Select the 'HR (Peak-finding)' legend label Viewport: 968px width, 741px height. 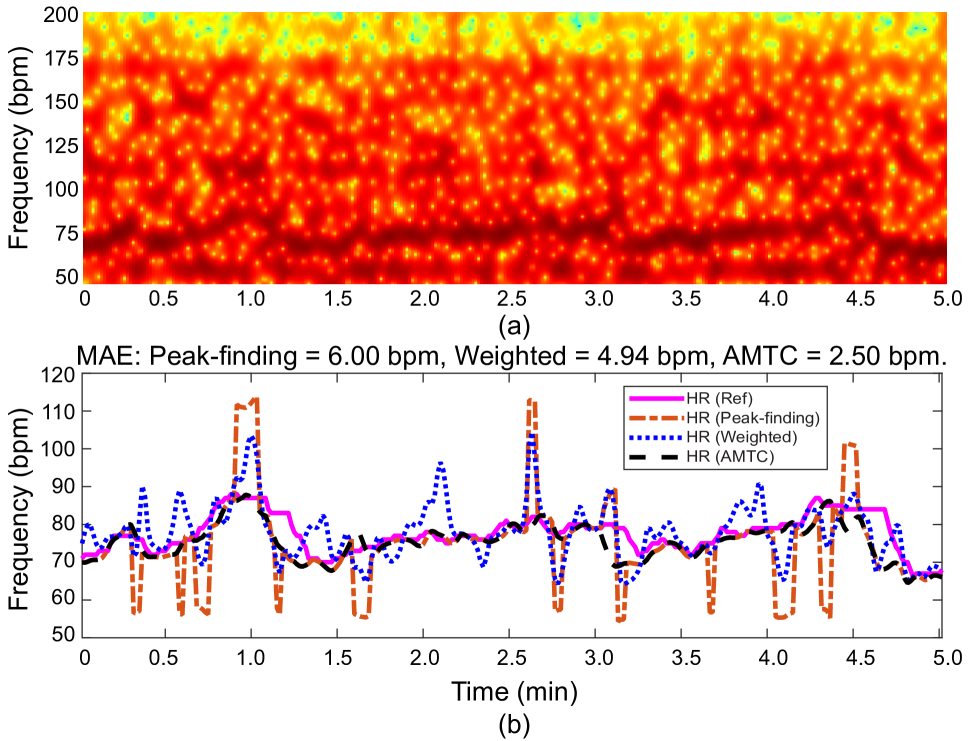[x=753, y=418]
